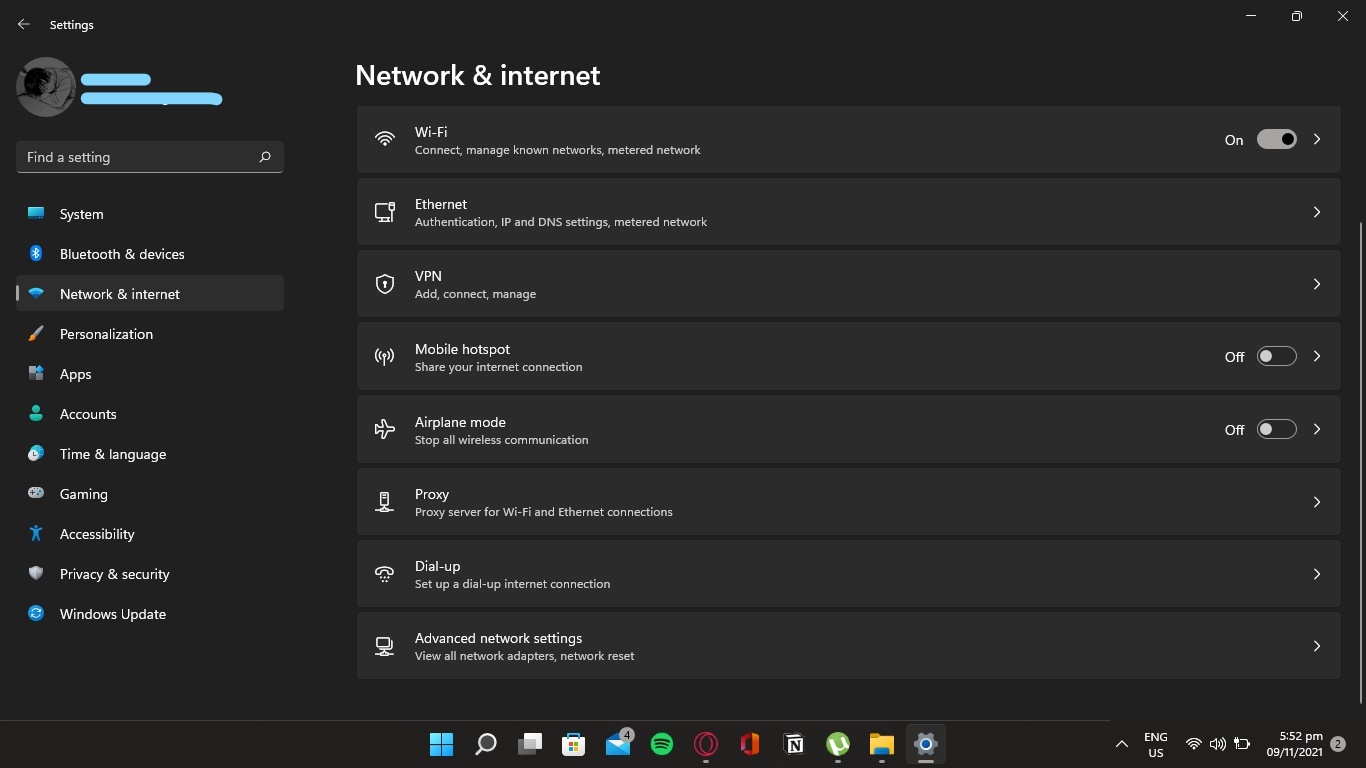Open Advanced network settings

coord(848,646)
